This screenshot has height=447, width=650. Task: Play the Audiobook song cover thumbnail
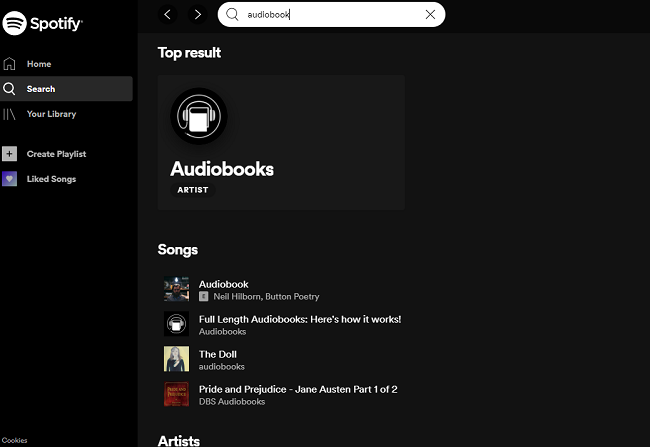(x=177, y=289)
